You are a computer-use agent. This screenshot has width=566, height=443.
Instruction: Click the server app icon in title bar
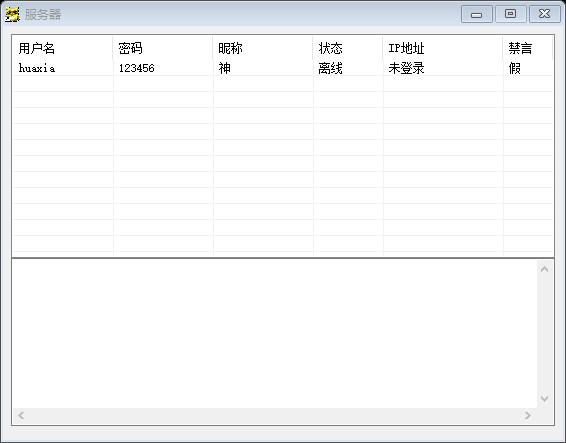click(x=13, y=14)
